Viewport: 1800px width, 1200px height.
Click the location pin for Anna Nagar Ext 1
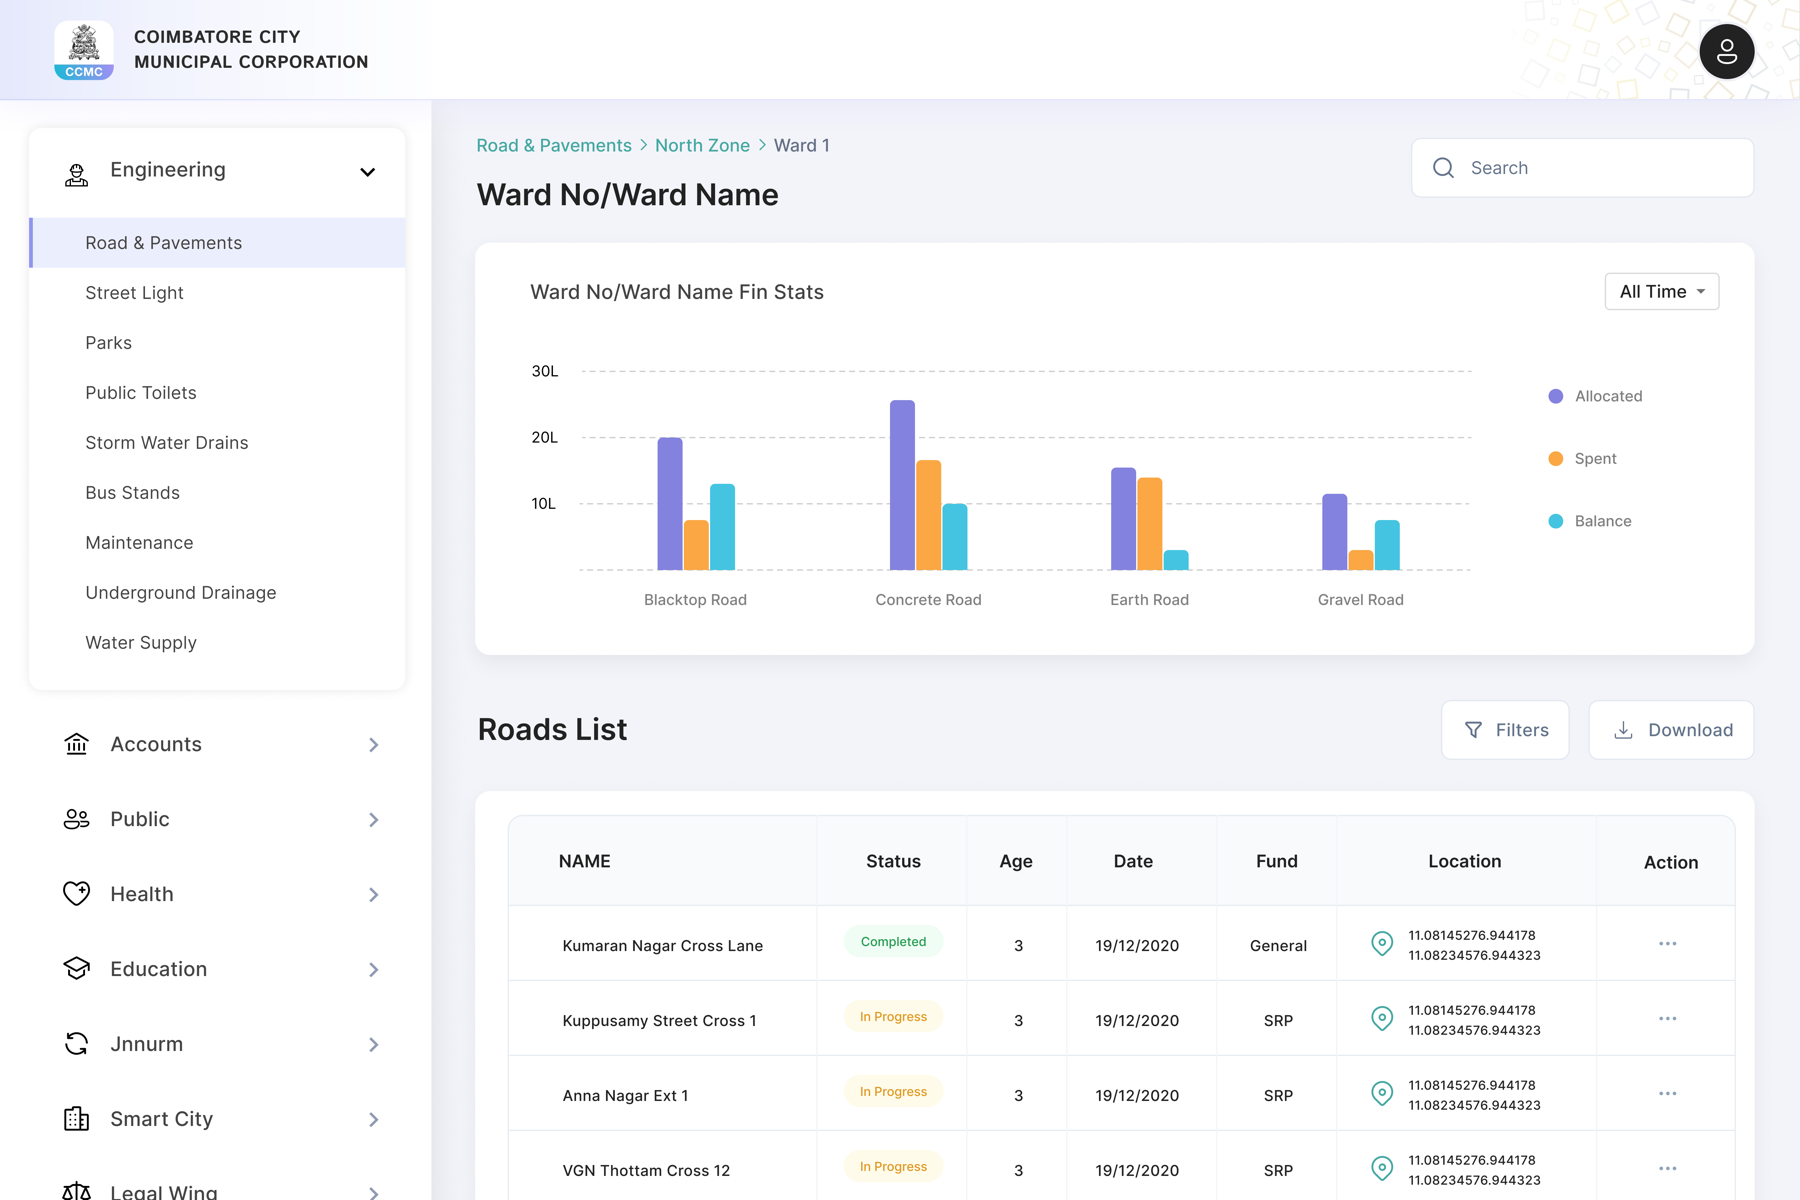(x=1382, y=1094)
